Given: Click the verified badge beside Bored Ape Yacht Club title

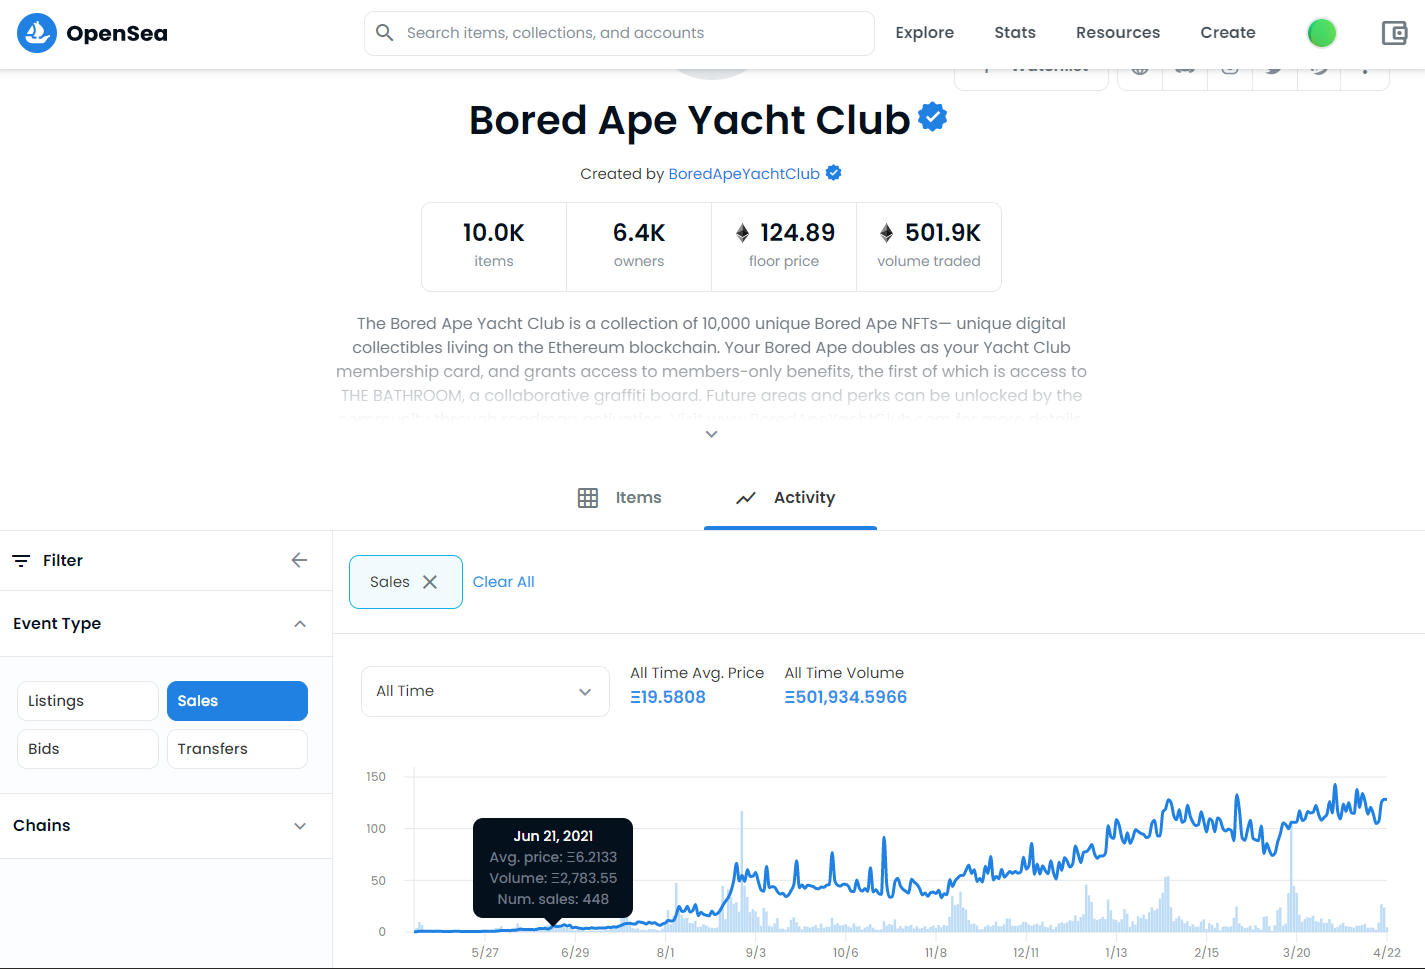Looking at the screenshot, I should click(x=932, y=117).
